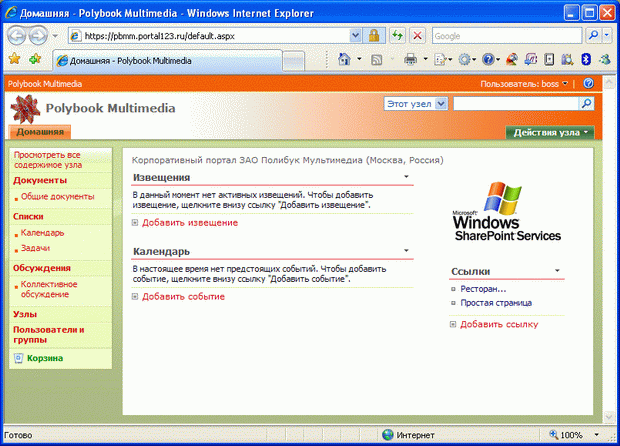620x446 pixels.
Task: Open the Извещения web part title
Action: (161, 178)
